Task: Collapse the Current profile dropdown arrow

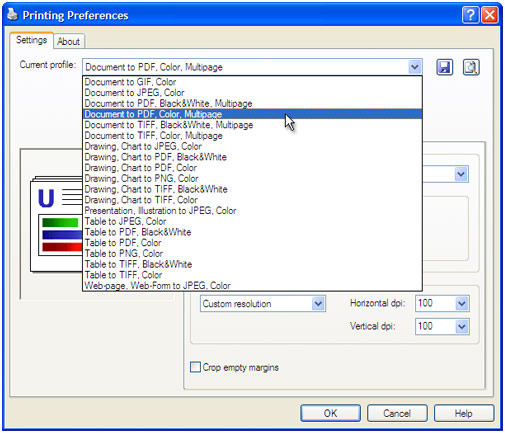Action: point(415,67)
